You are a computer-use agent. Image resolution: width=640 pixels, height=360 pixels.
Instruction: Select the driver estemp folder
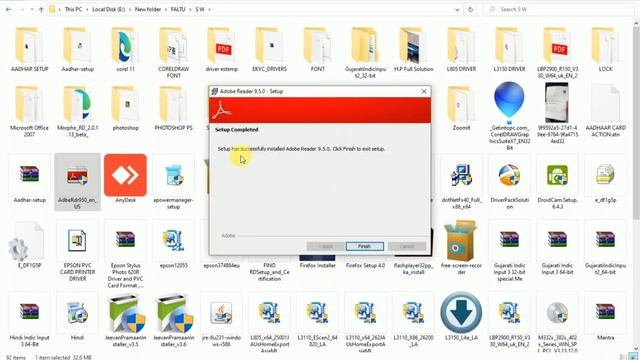(x=222, y=50)
